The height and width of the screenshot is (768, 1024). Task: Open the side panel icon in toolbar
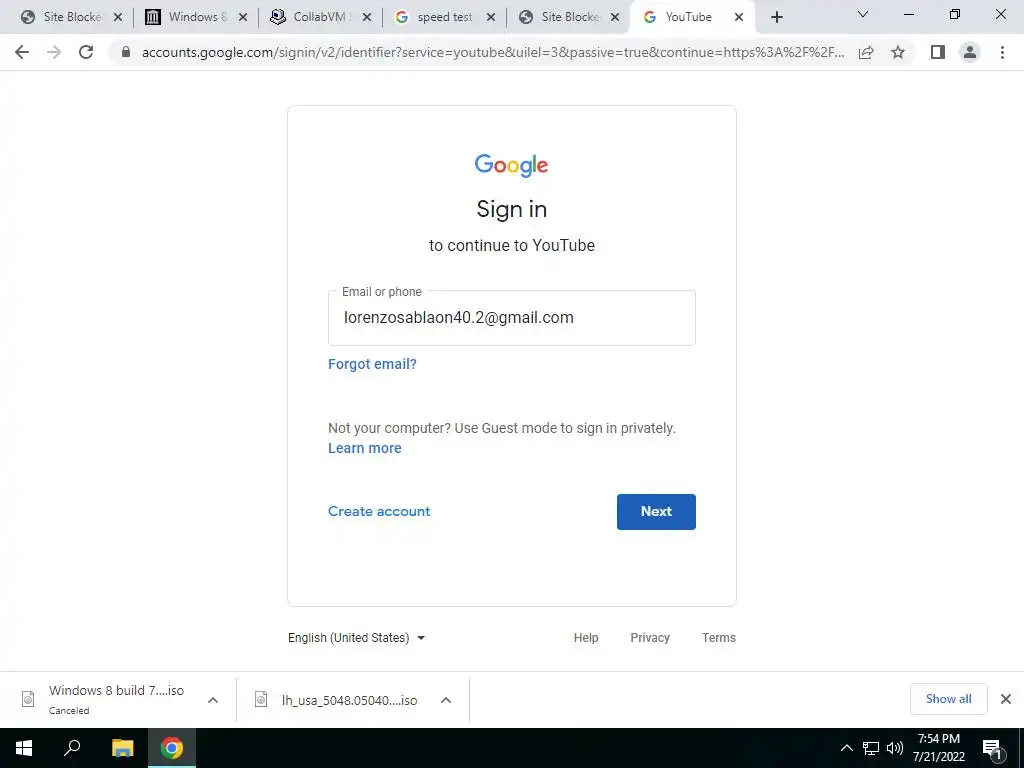938,52
